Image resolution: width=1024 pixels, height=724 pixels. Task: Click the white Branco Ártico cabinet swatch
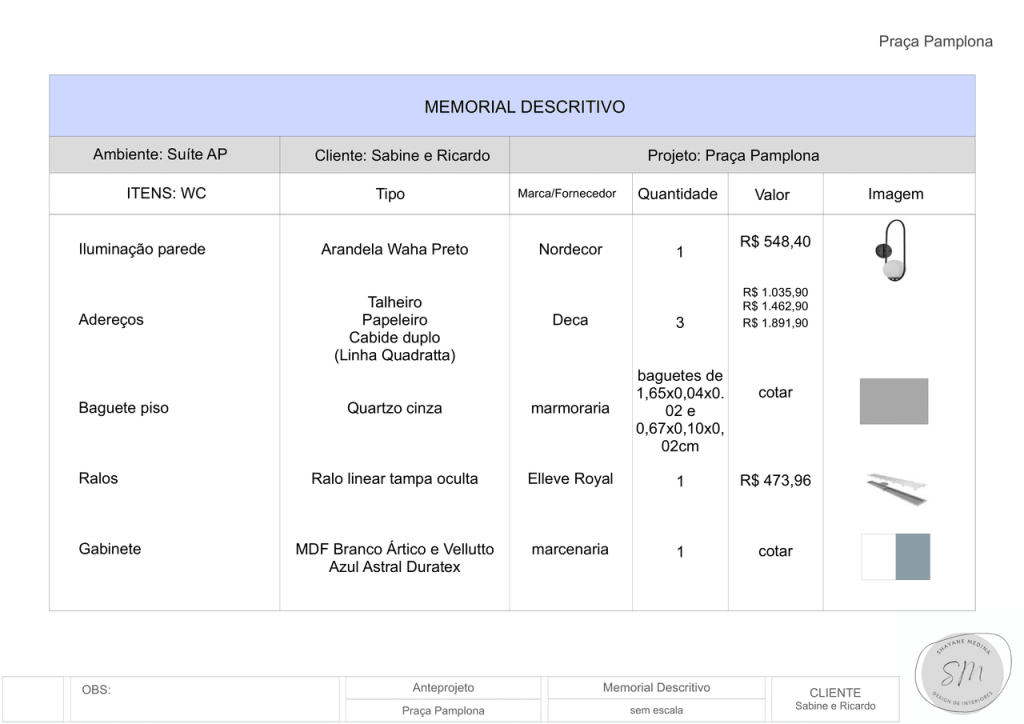coord(878,556)
